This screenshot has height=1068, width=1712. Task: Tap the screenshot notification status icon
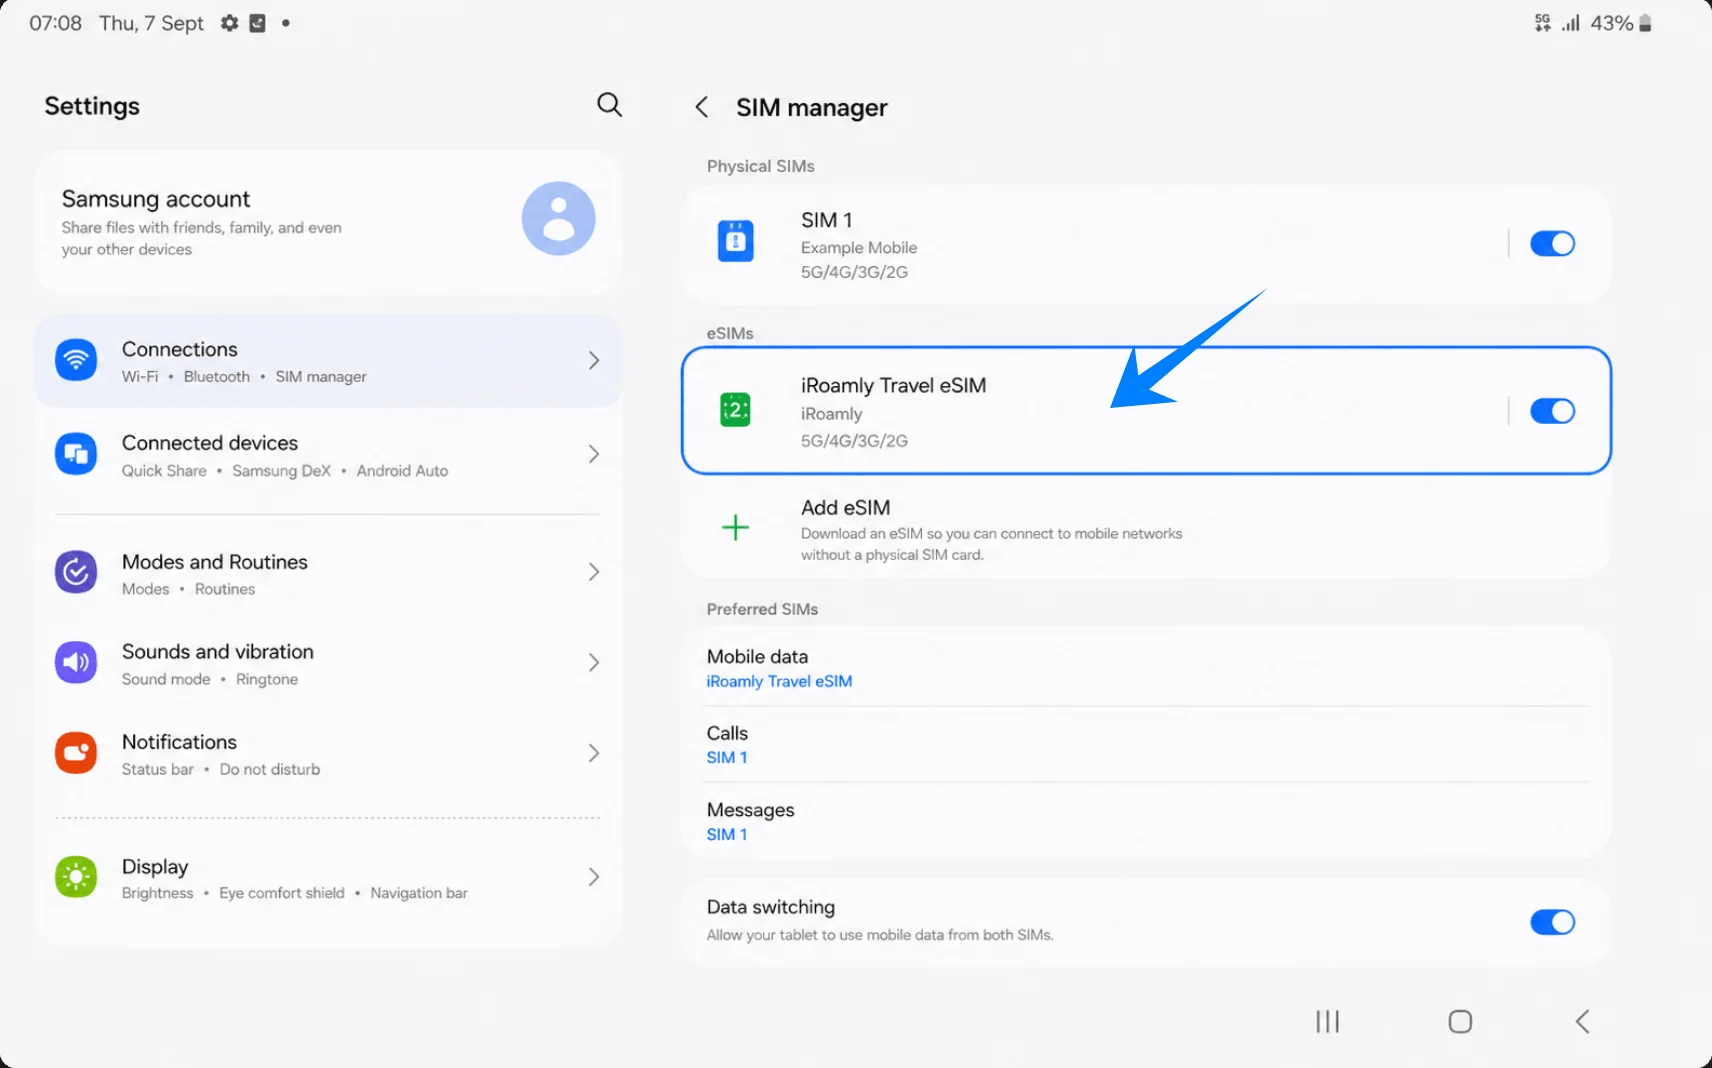click(257, 23)
